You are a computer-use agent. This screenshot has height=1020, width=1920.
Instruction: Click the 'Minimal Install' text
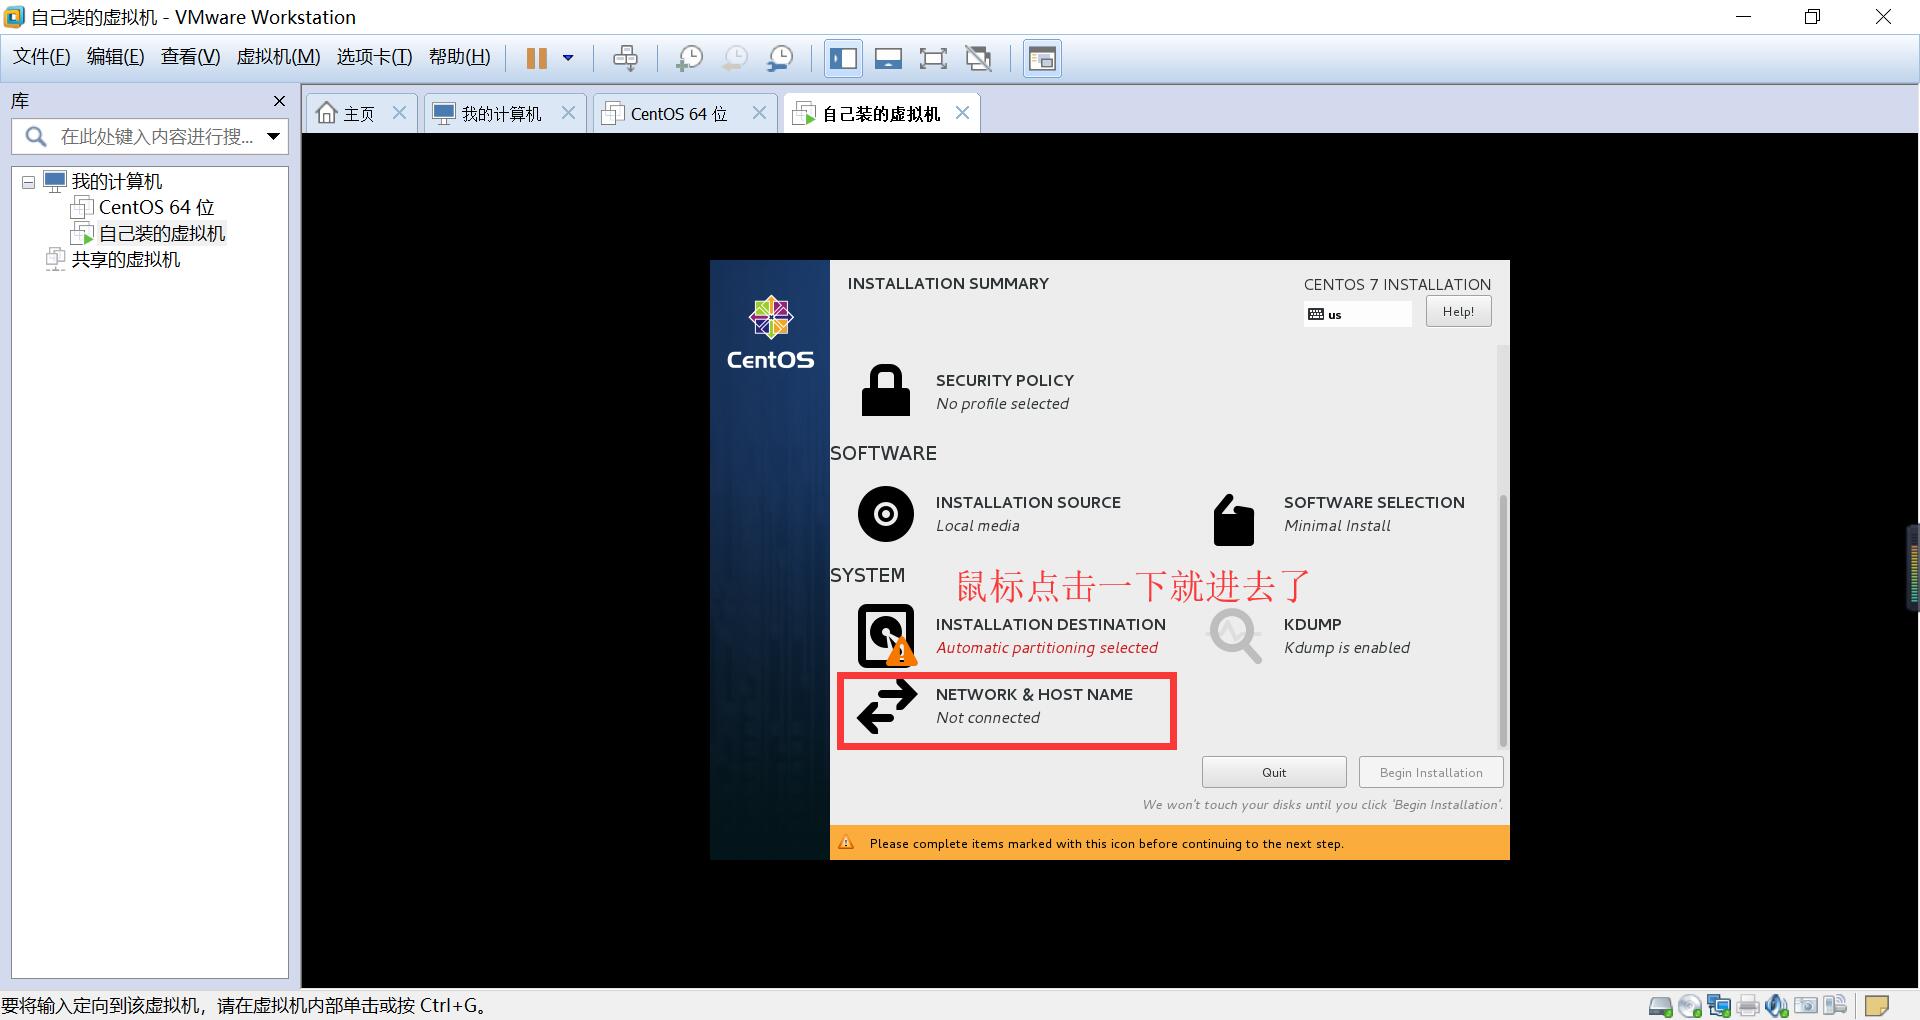click(x=1337, y=526)
